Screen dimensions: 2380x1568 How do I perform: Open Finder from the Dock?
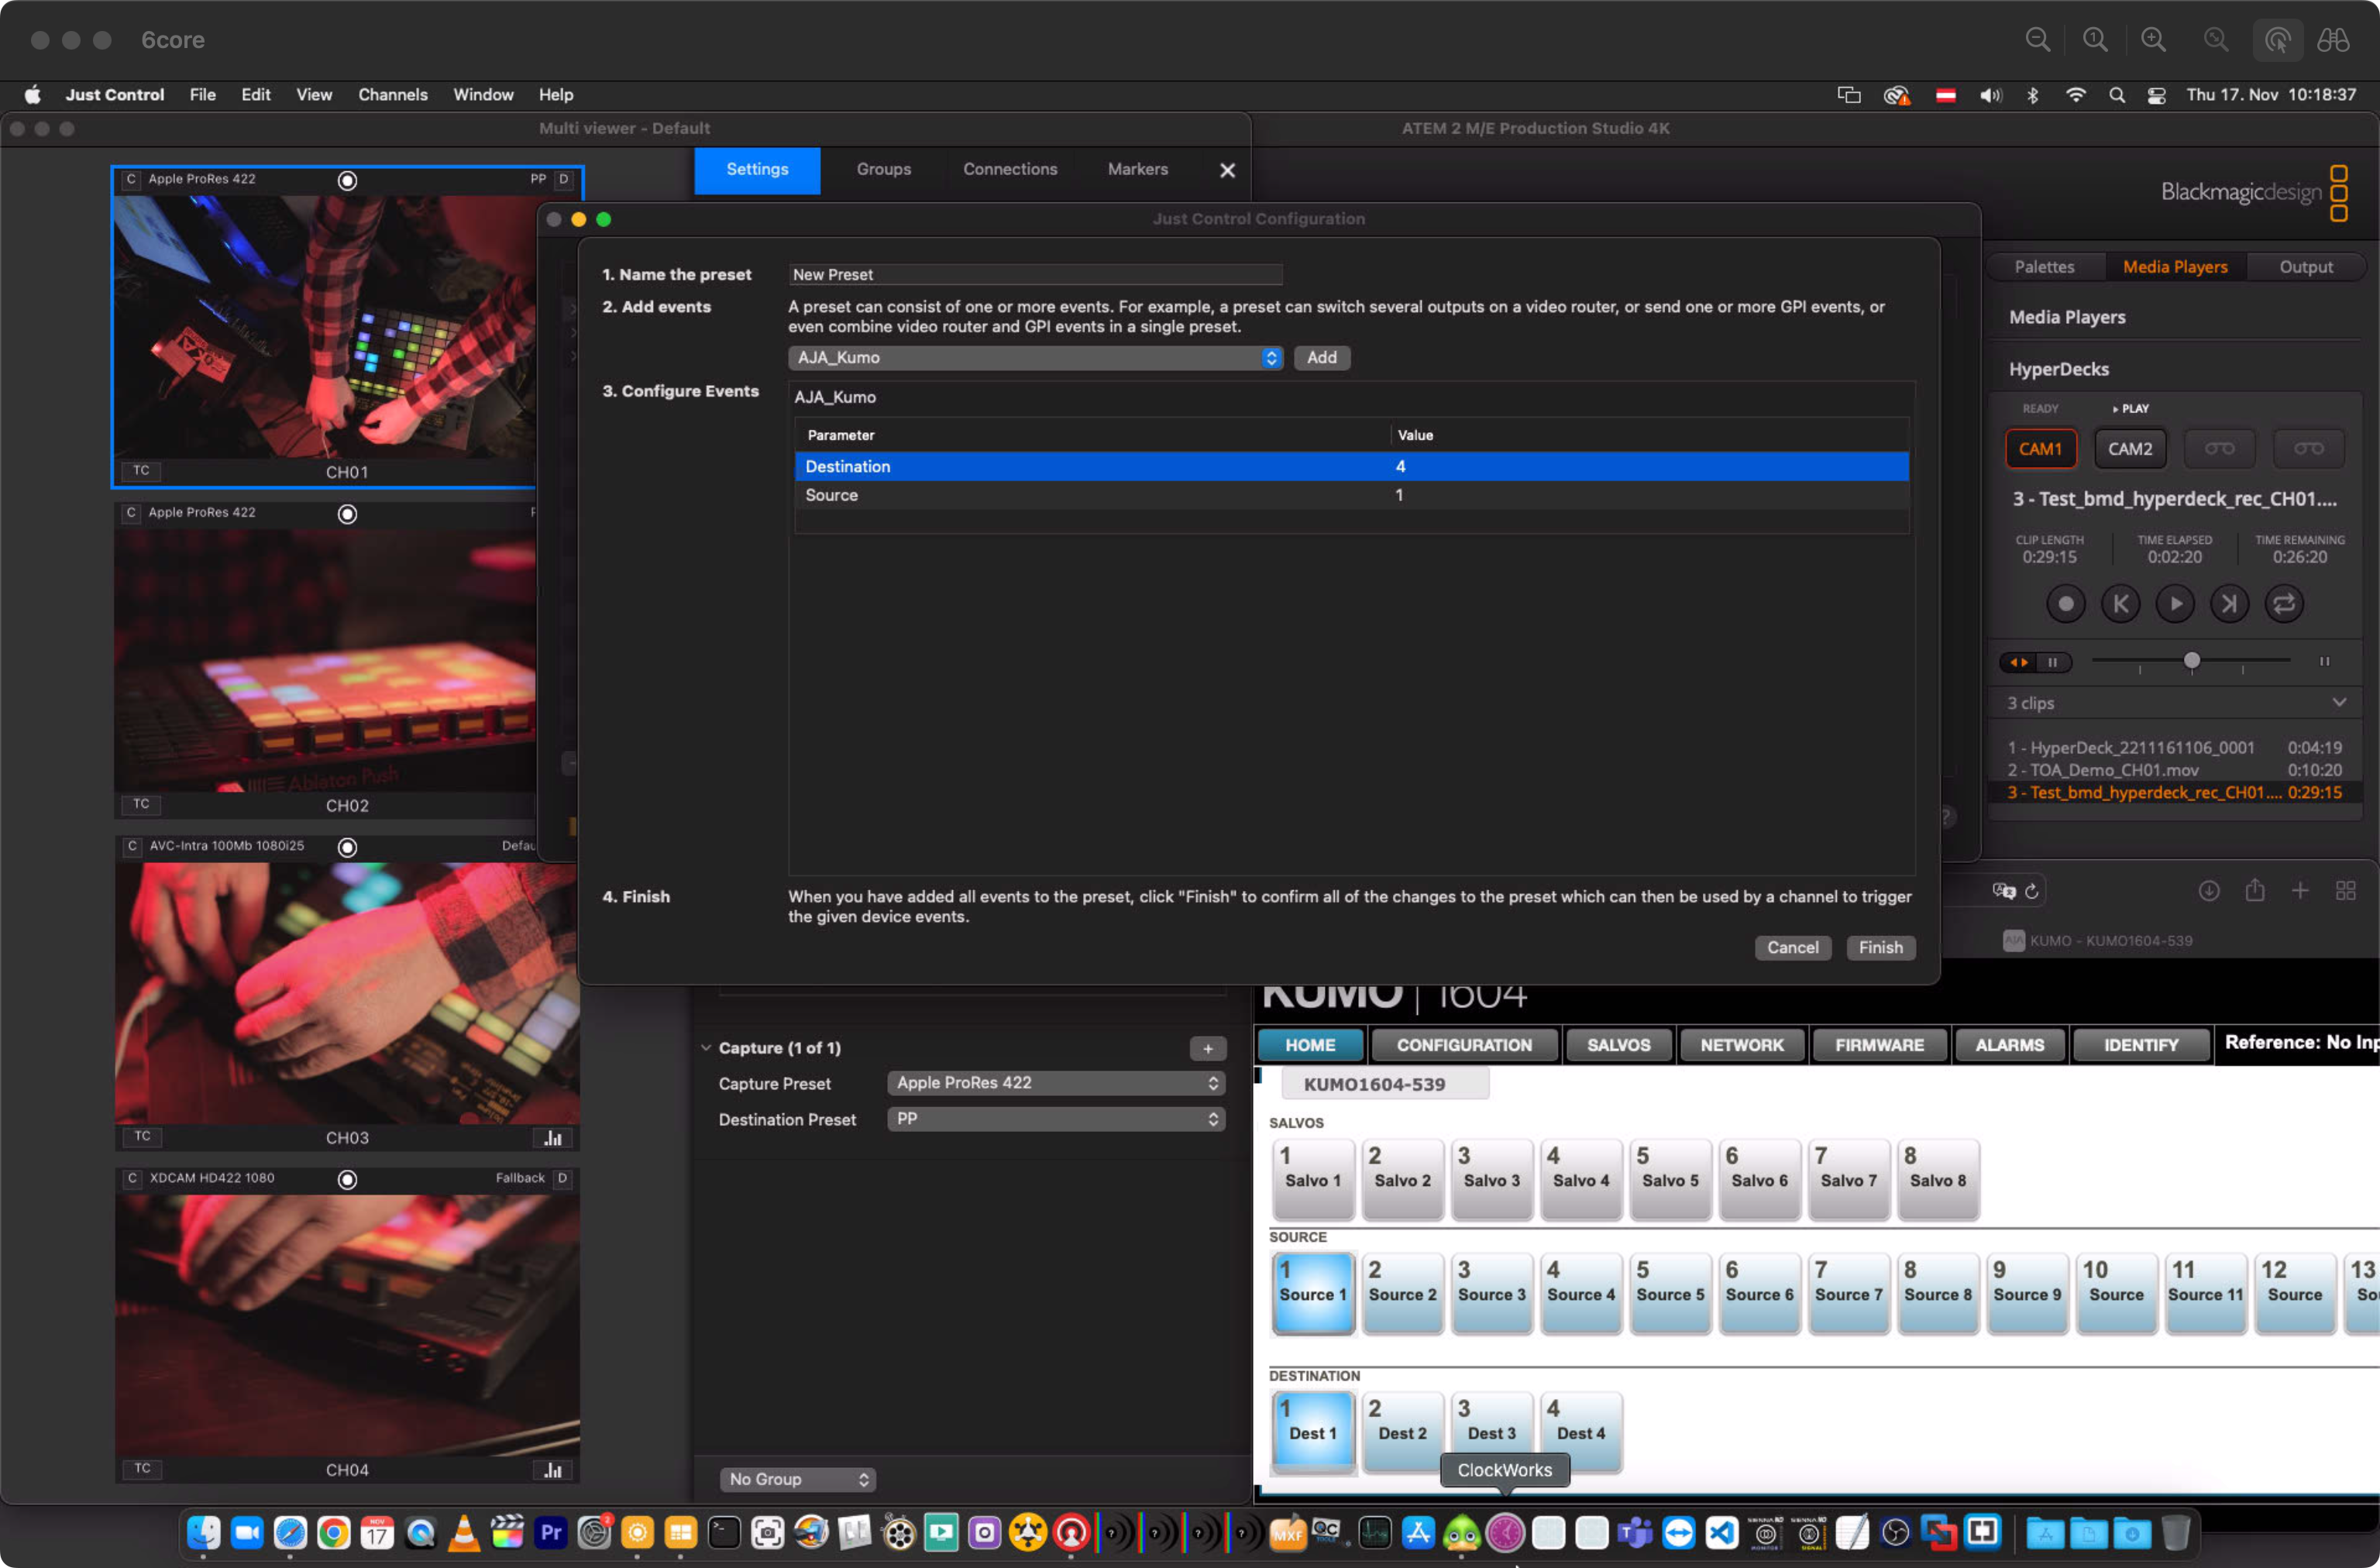tap(203, 1532)
